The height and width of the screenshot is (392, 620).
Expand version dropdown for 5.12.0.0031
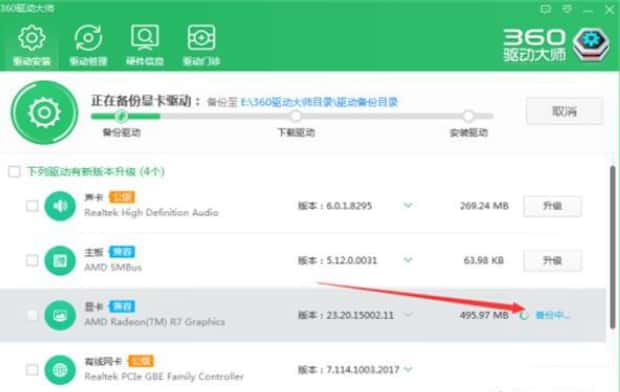pos(408,260)
